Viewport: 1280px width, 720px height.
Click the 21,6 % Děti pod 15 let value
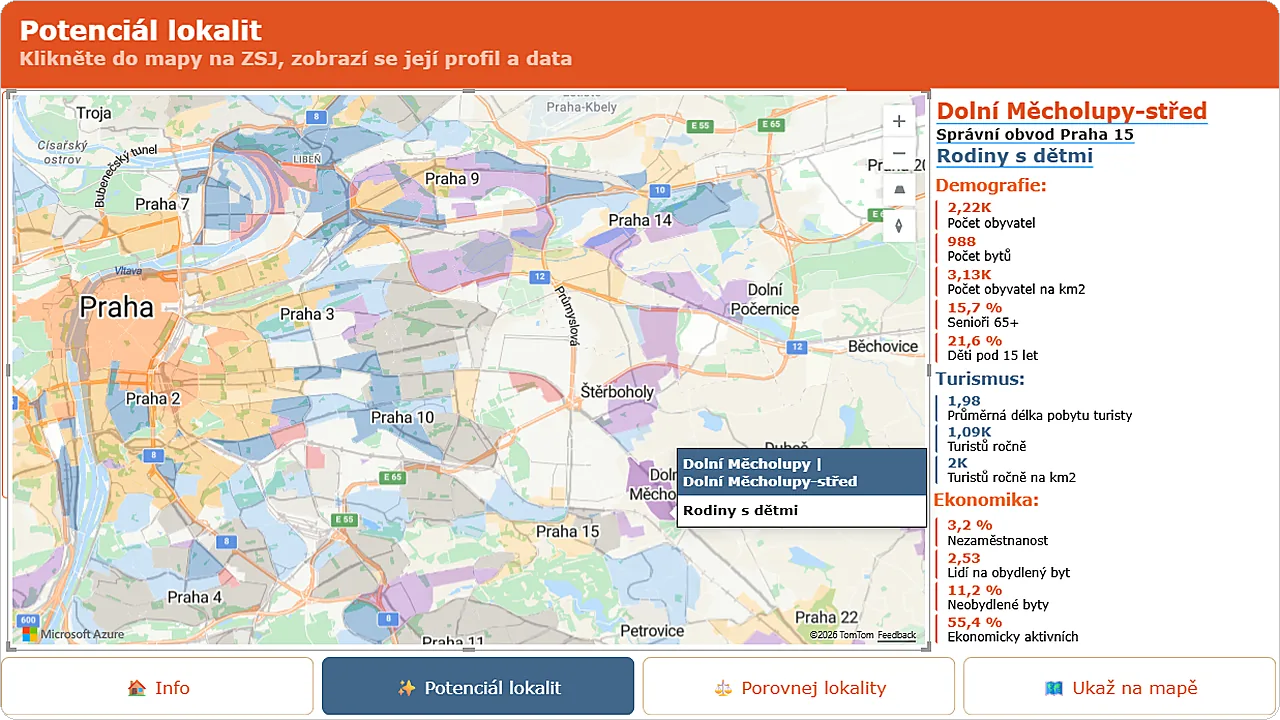pyautogui.click(x=975, y=340)
